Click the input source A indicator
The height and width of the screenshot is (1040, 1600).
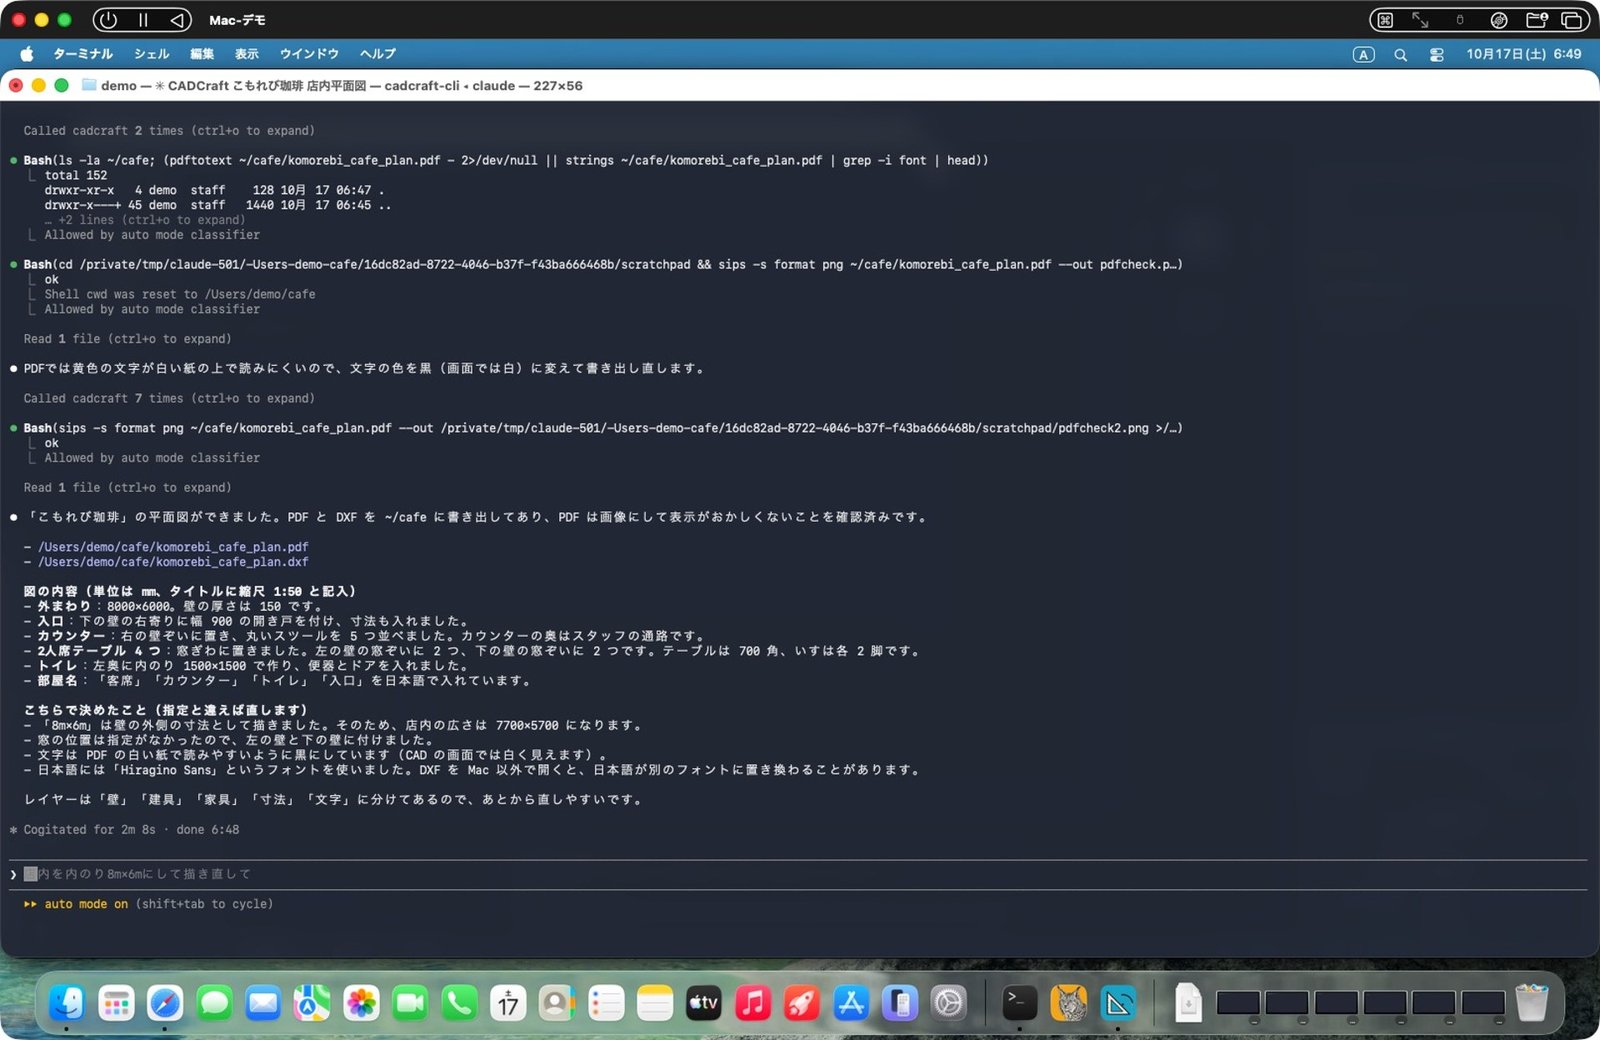coord(1364,55)
